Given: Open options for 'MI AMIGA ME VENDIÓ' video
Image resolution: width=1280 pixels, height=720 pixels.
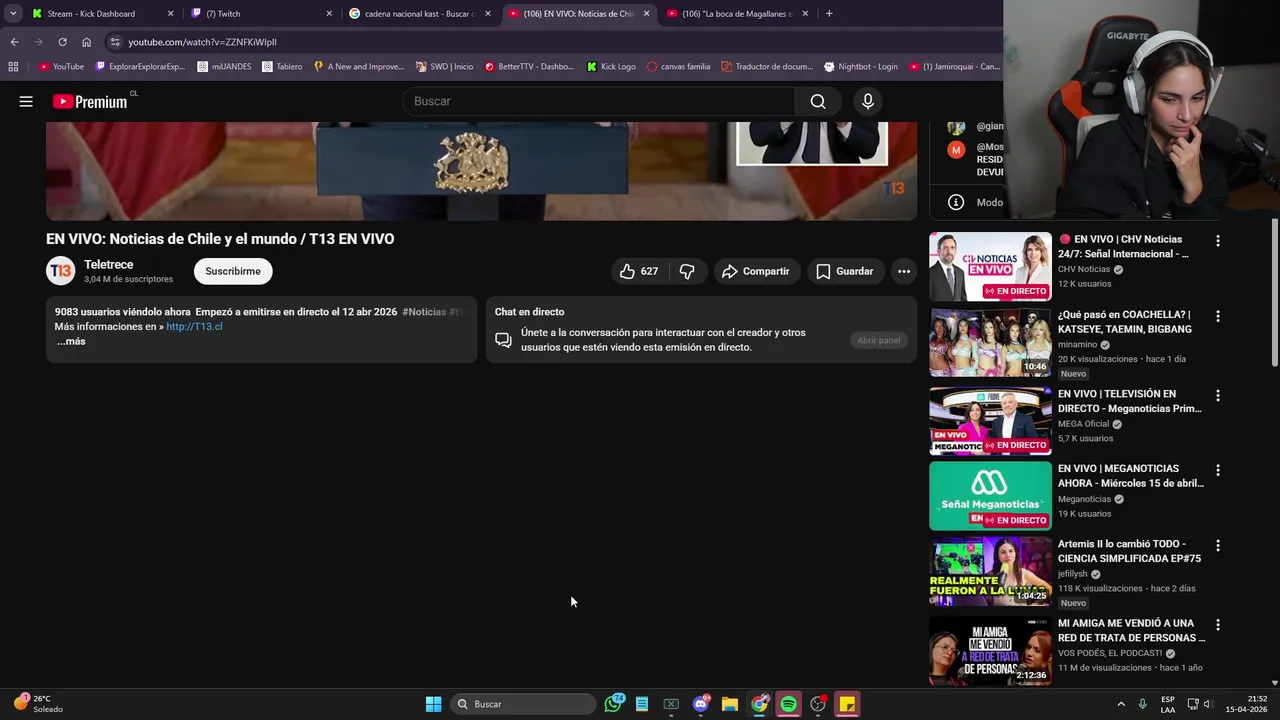Looking at the screenshot, I should pos(1217,625).
